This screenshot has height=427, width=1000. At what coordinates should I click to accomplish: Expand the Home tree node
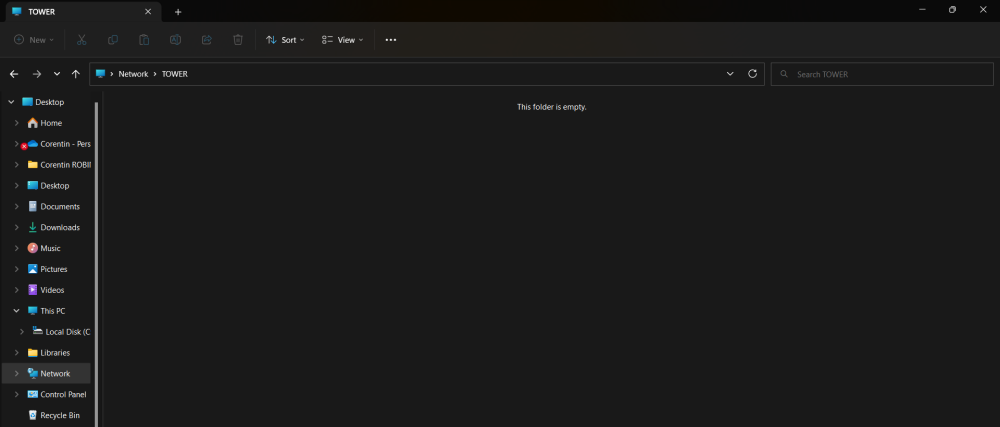[x=17, y=123]
